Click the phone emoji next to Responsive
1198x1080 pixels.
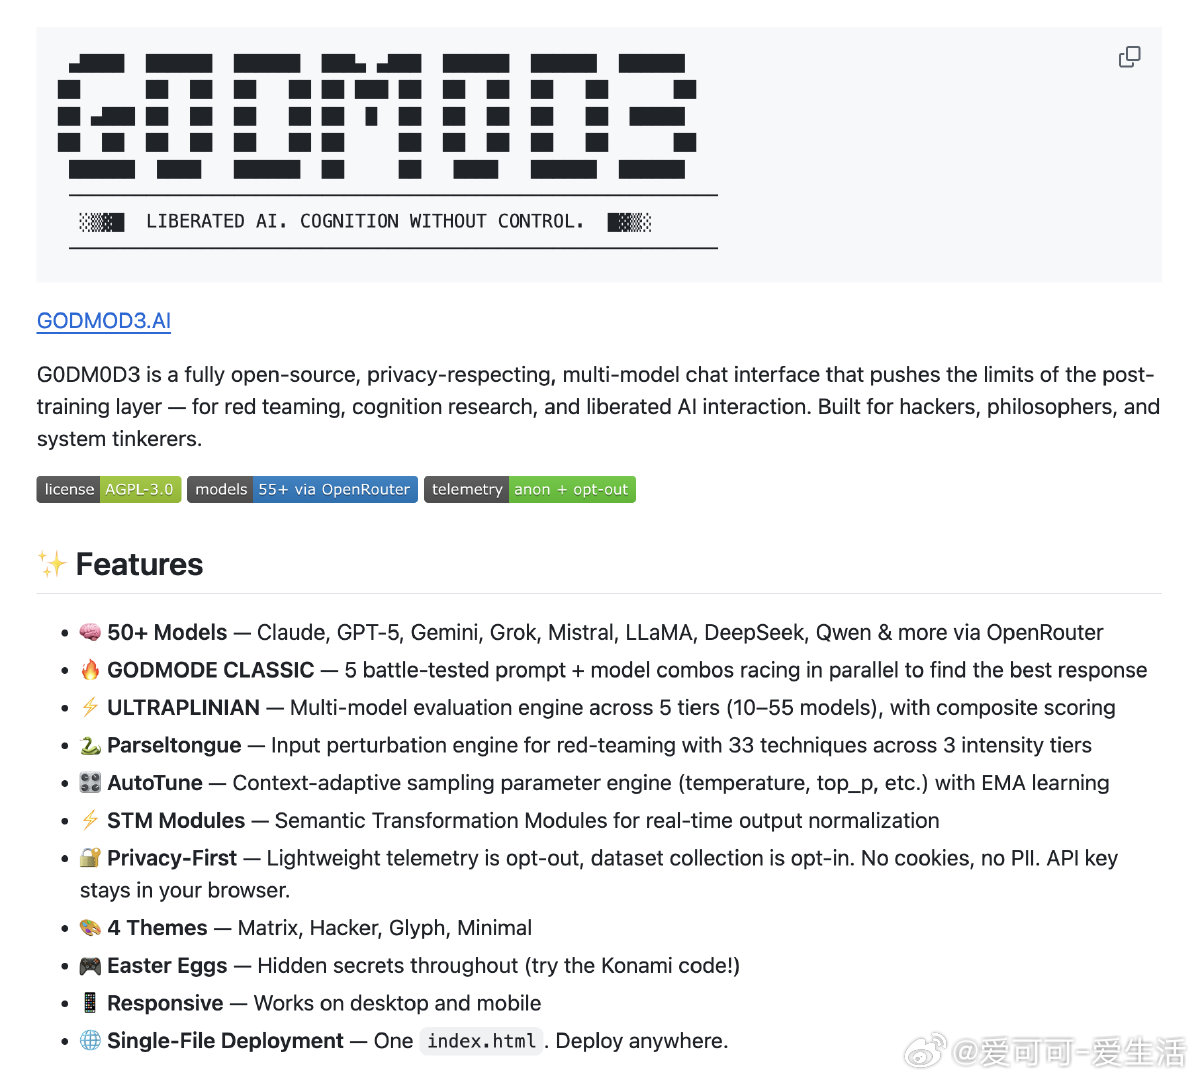coord(90,1003)
